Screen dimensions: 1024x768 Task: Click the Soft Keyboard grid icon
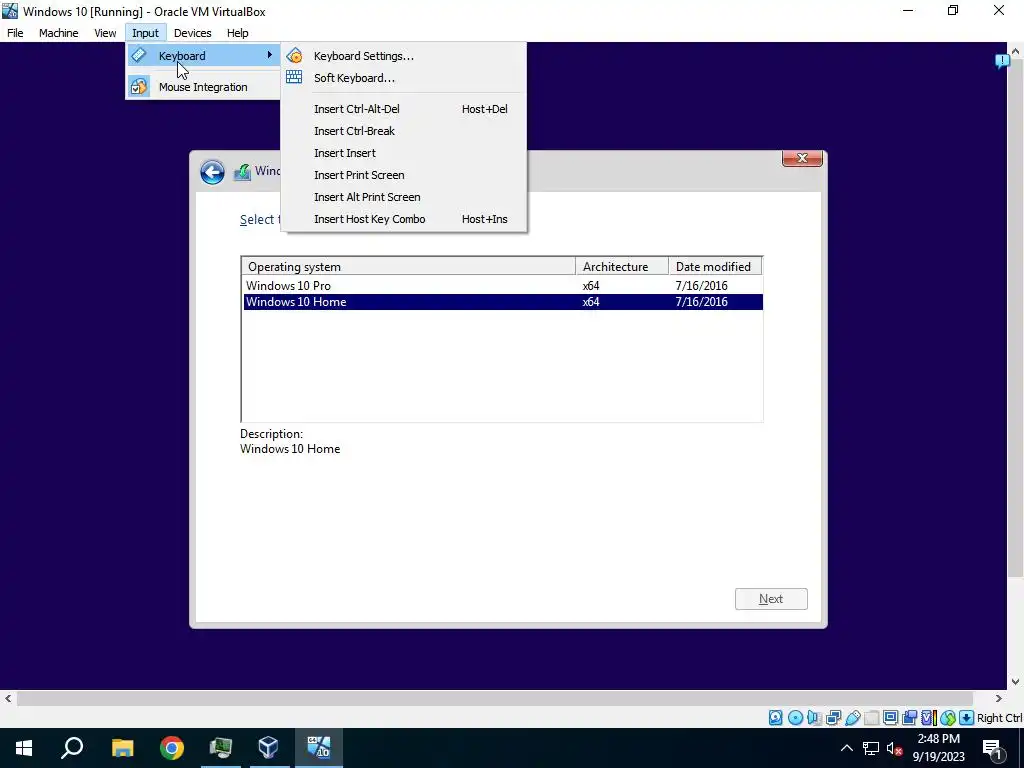coord(295,78)
